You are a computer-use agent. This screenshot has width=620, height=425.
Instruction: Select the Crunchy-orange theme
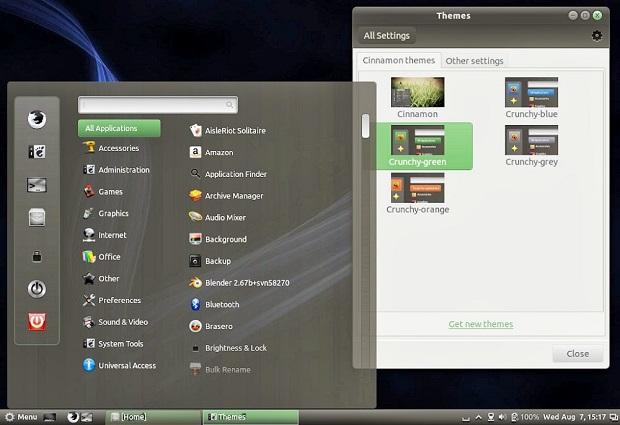tap(418, 193)
